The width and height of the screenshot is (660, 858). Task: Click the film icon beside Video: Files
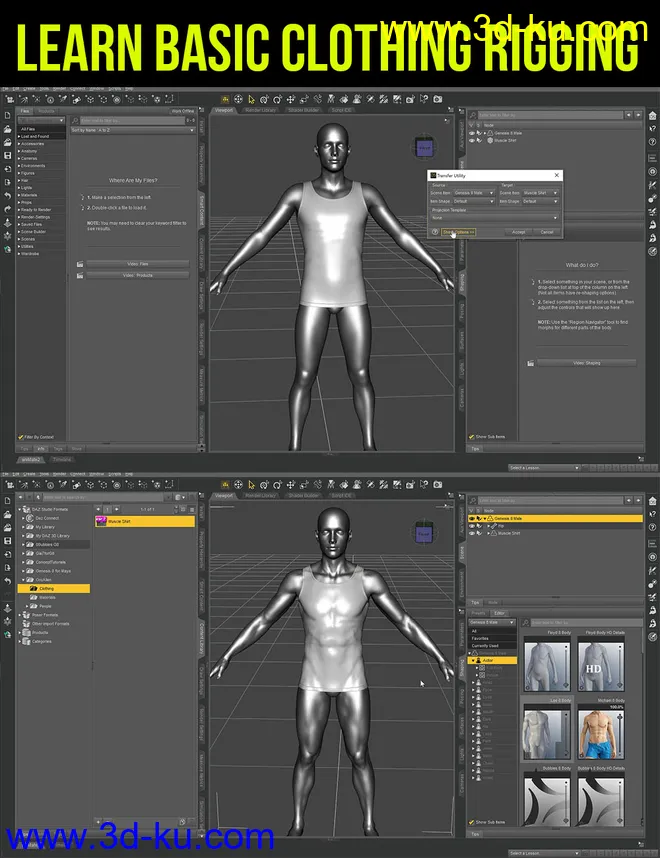pos(80,264)
